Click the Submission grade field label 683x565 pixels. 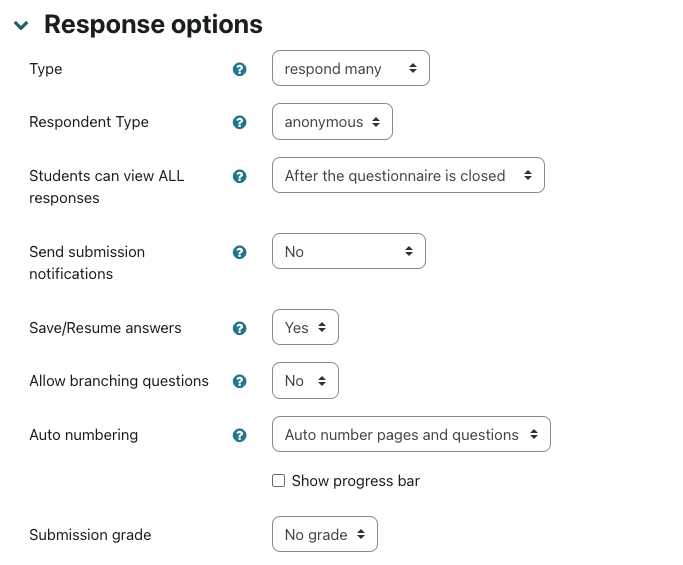(x=90, y=535)
